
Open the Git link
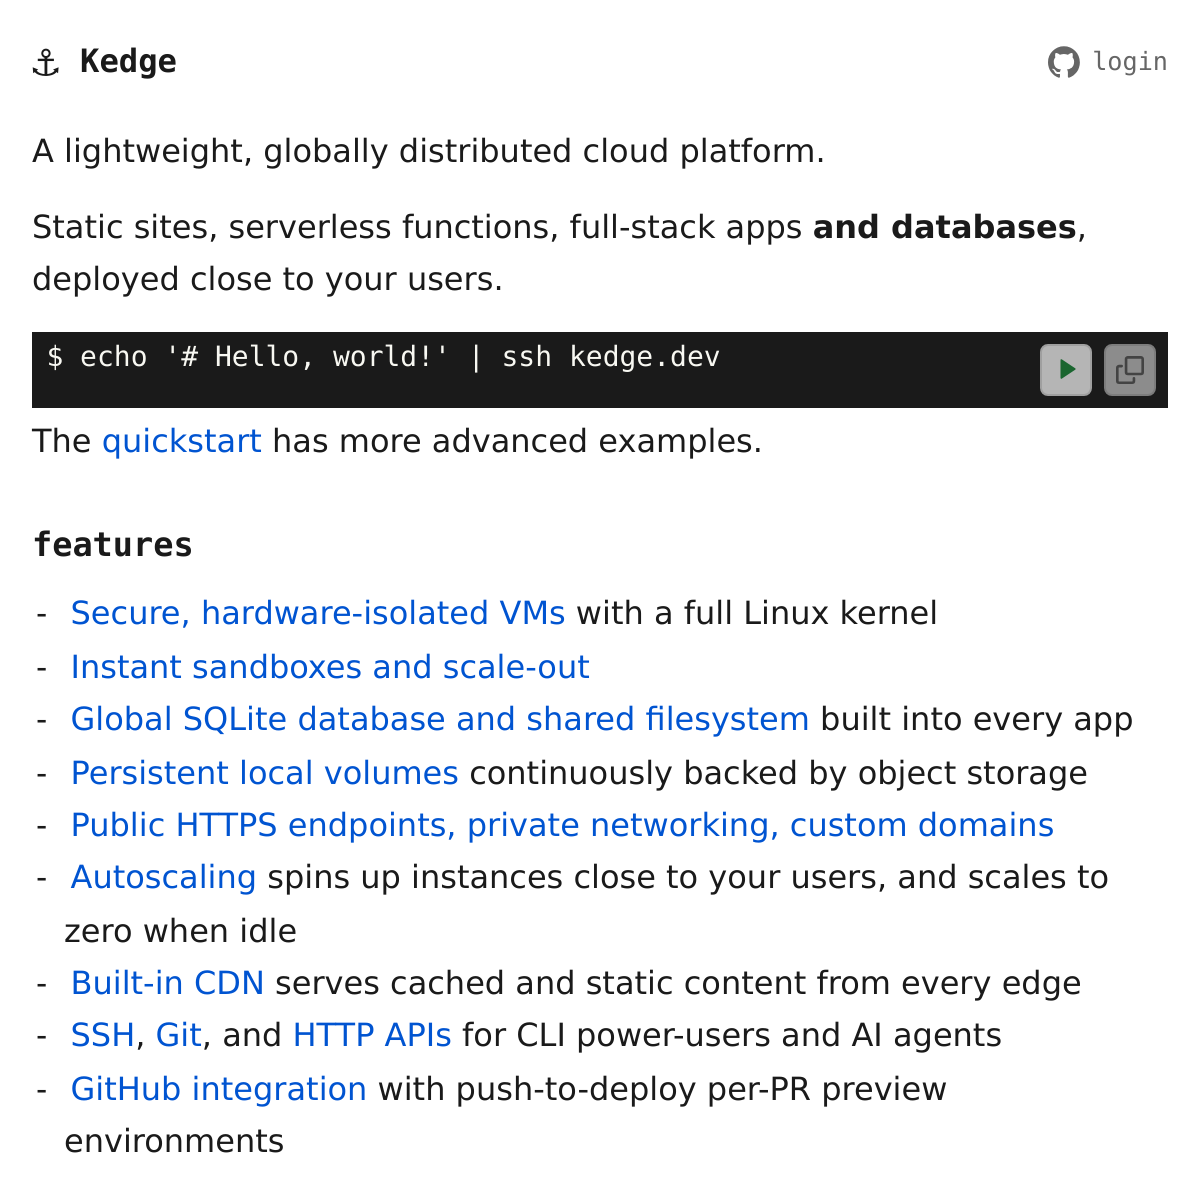click(179, 1035)
